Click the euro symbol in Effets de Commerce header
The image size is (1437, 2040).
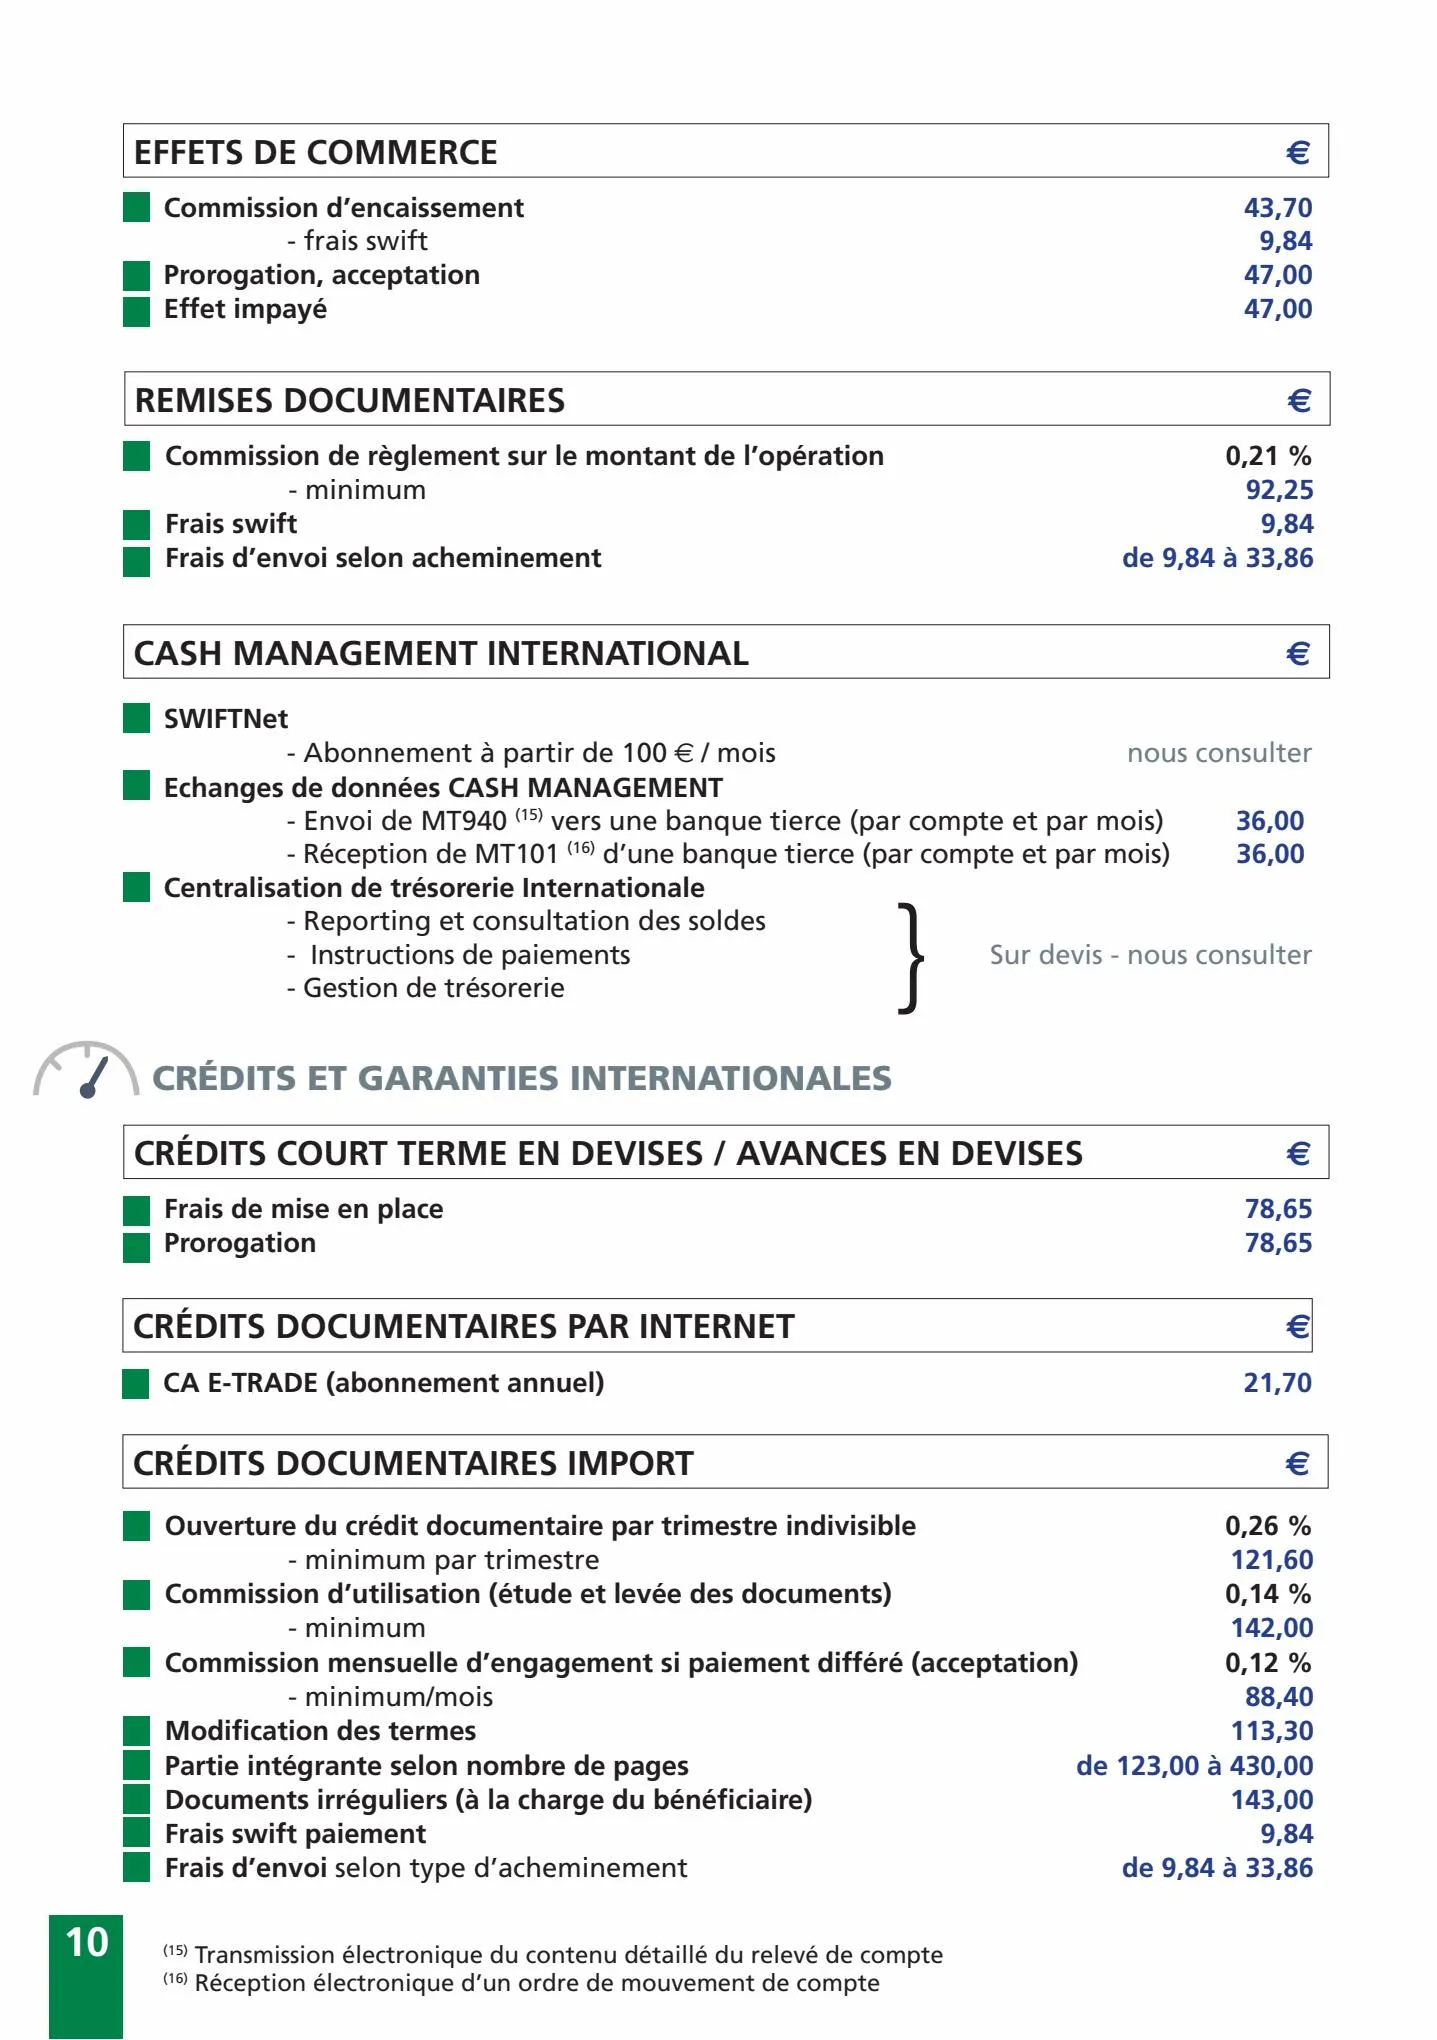1298,152
